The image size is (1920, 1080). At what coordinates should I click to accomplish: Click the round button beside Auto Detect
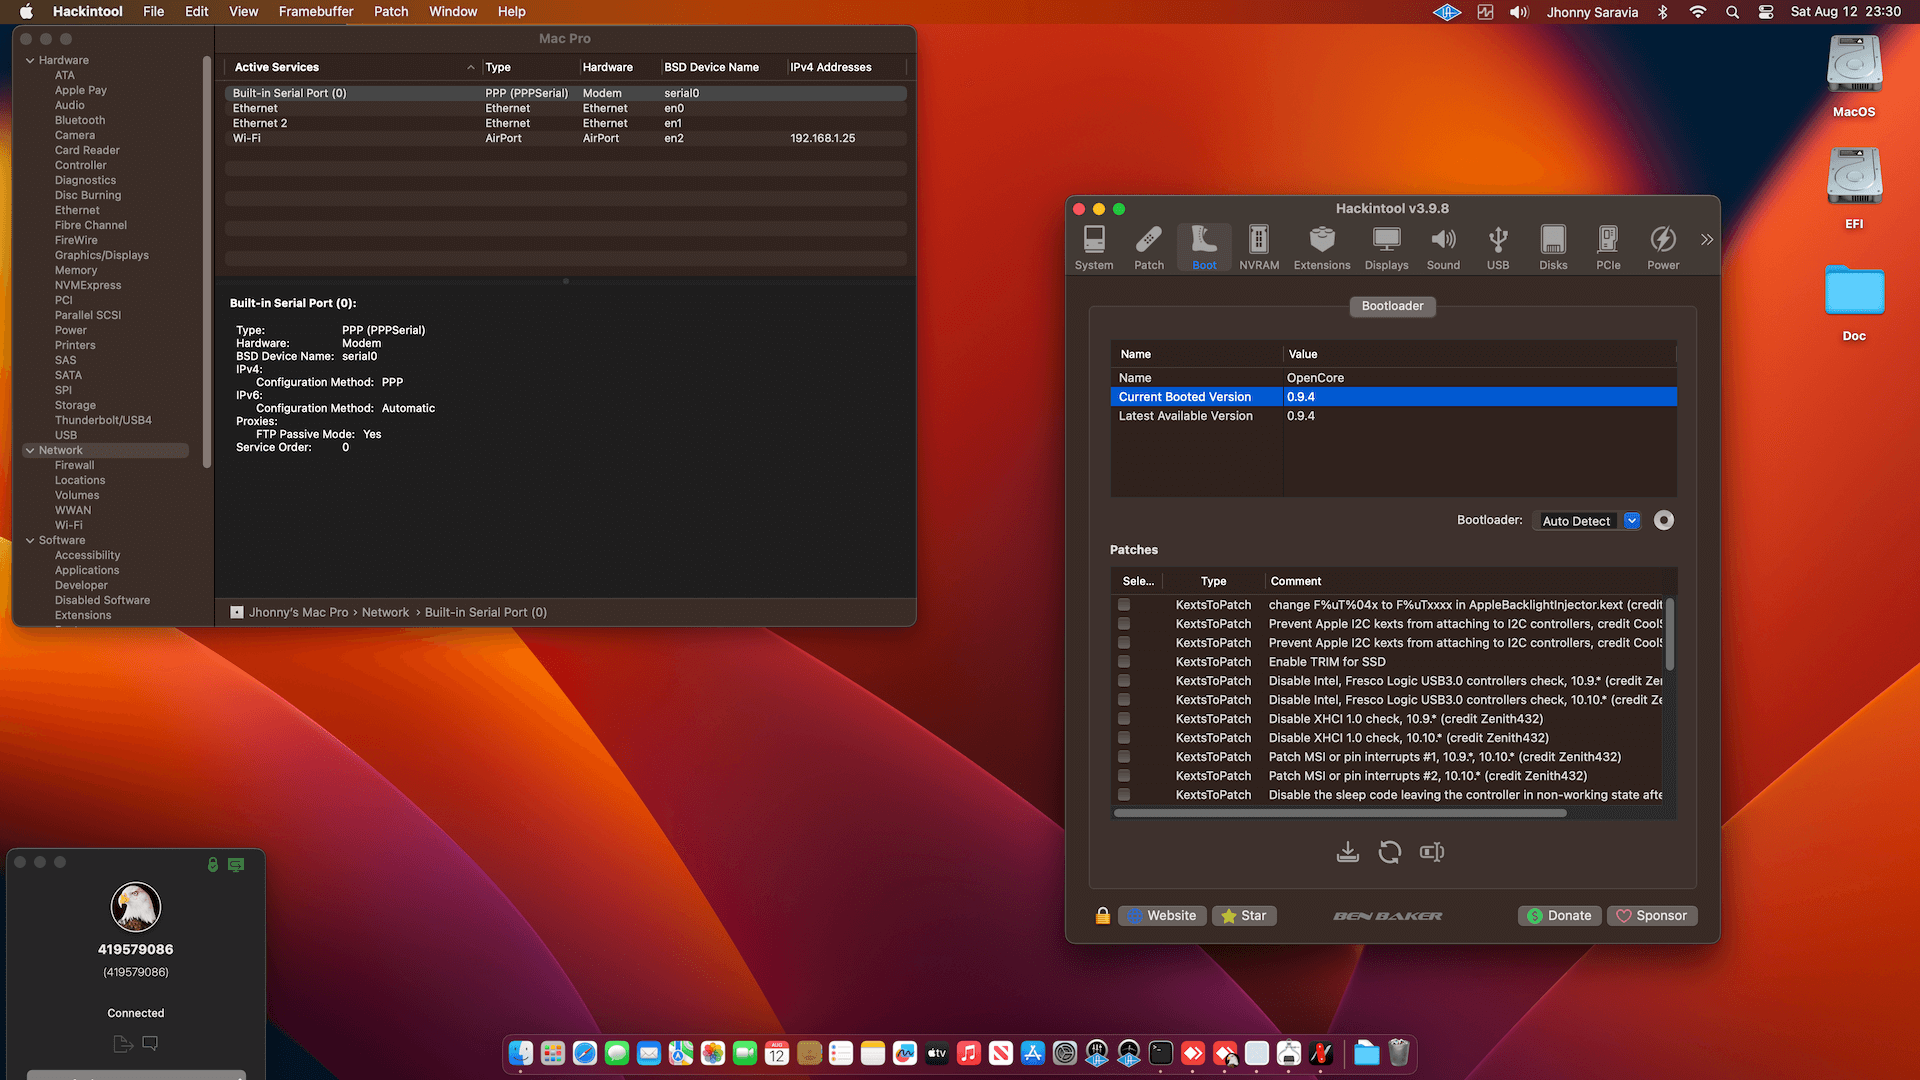[x=1664, y=520]
